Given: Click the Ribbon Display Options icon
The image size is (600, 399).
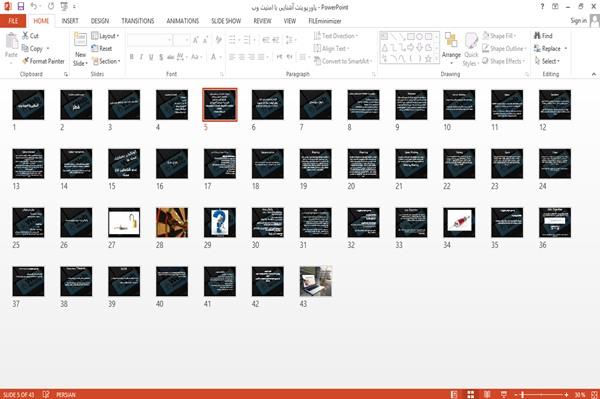Looking at the screenshot, I should (555, 7).
